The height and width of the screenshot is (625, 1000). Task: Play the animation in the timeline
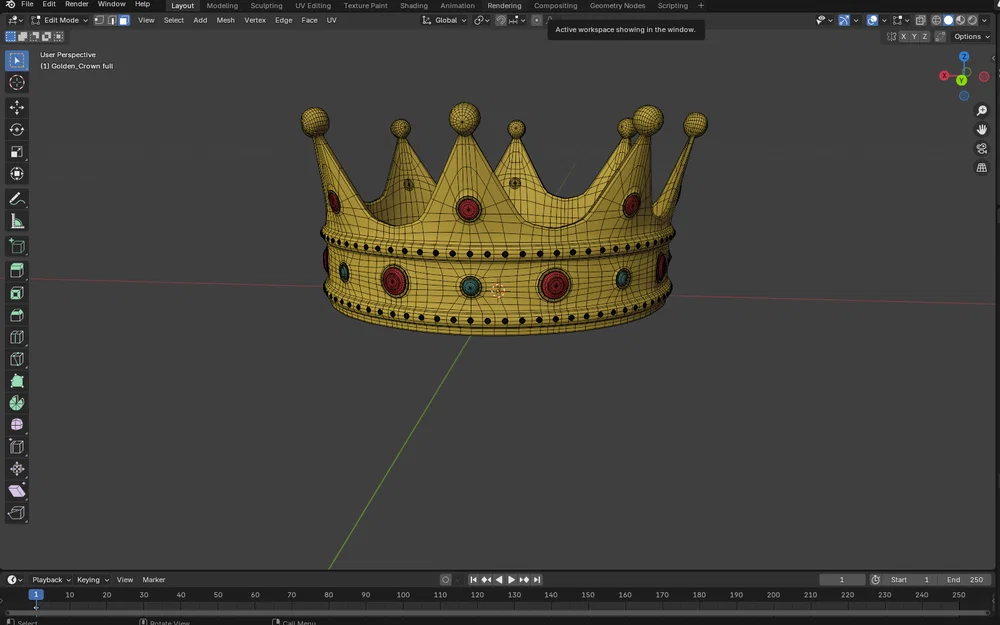510,578
